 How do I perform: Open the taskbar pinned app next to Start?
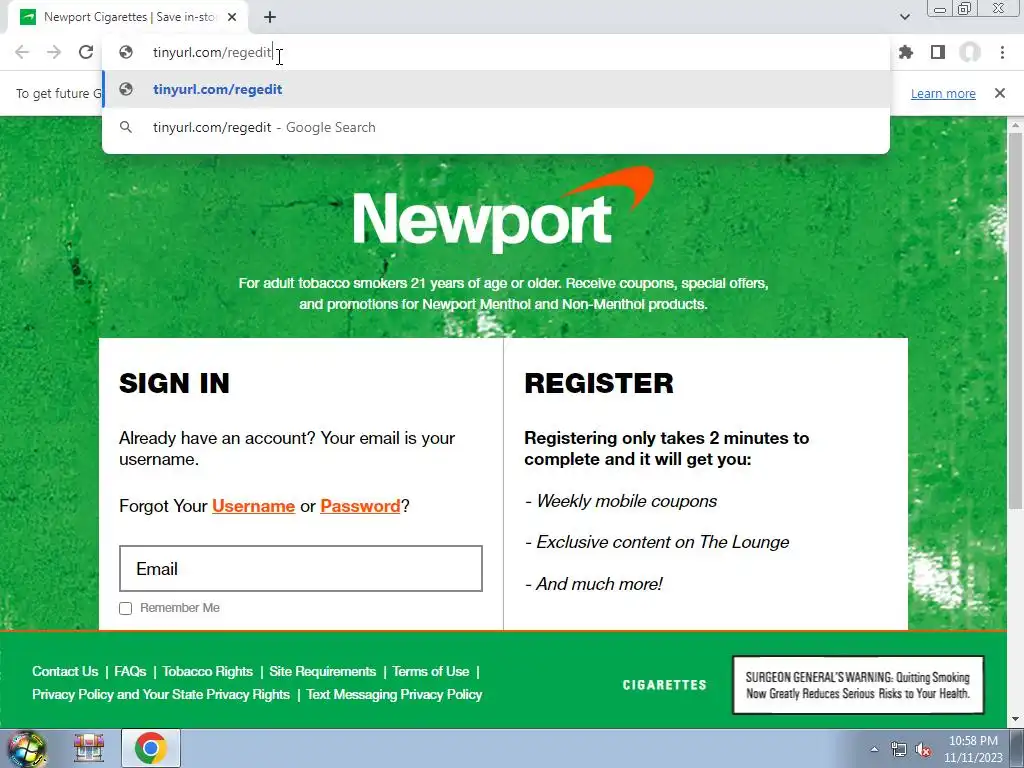click(89, 748)
